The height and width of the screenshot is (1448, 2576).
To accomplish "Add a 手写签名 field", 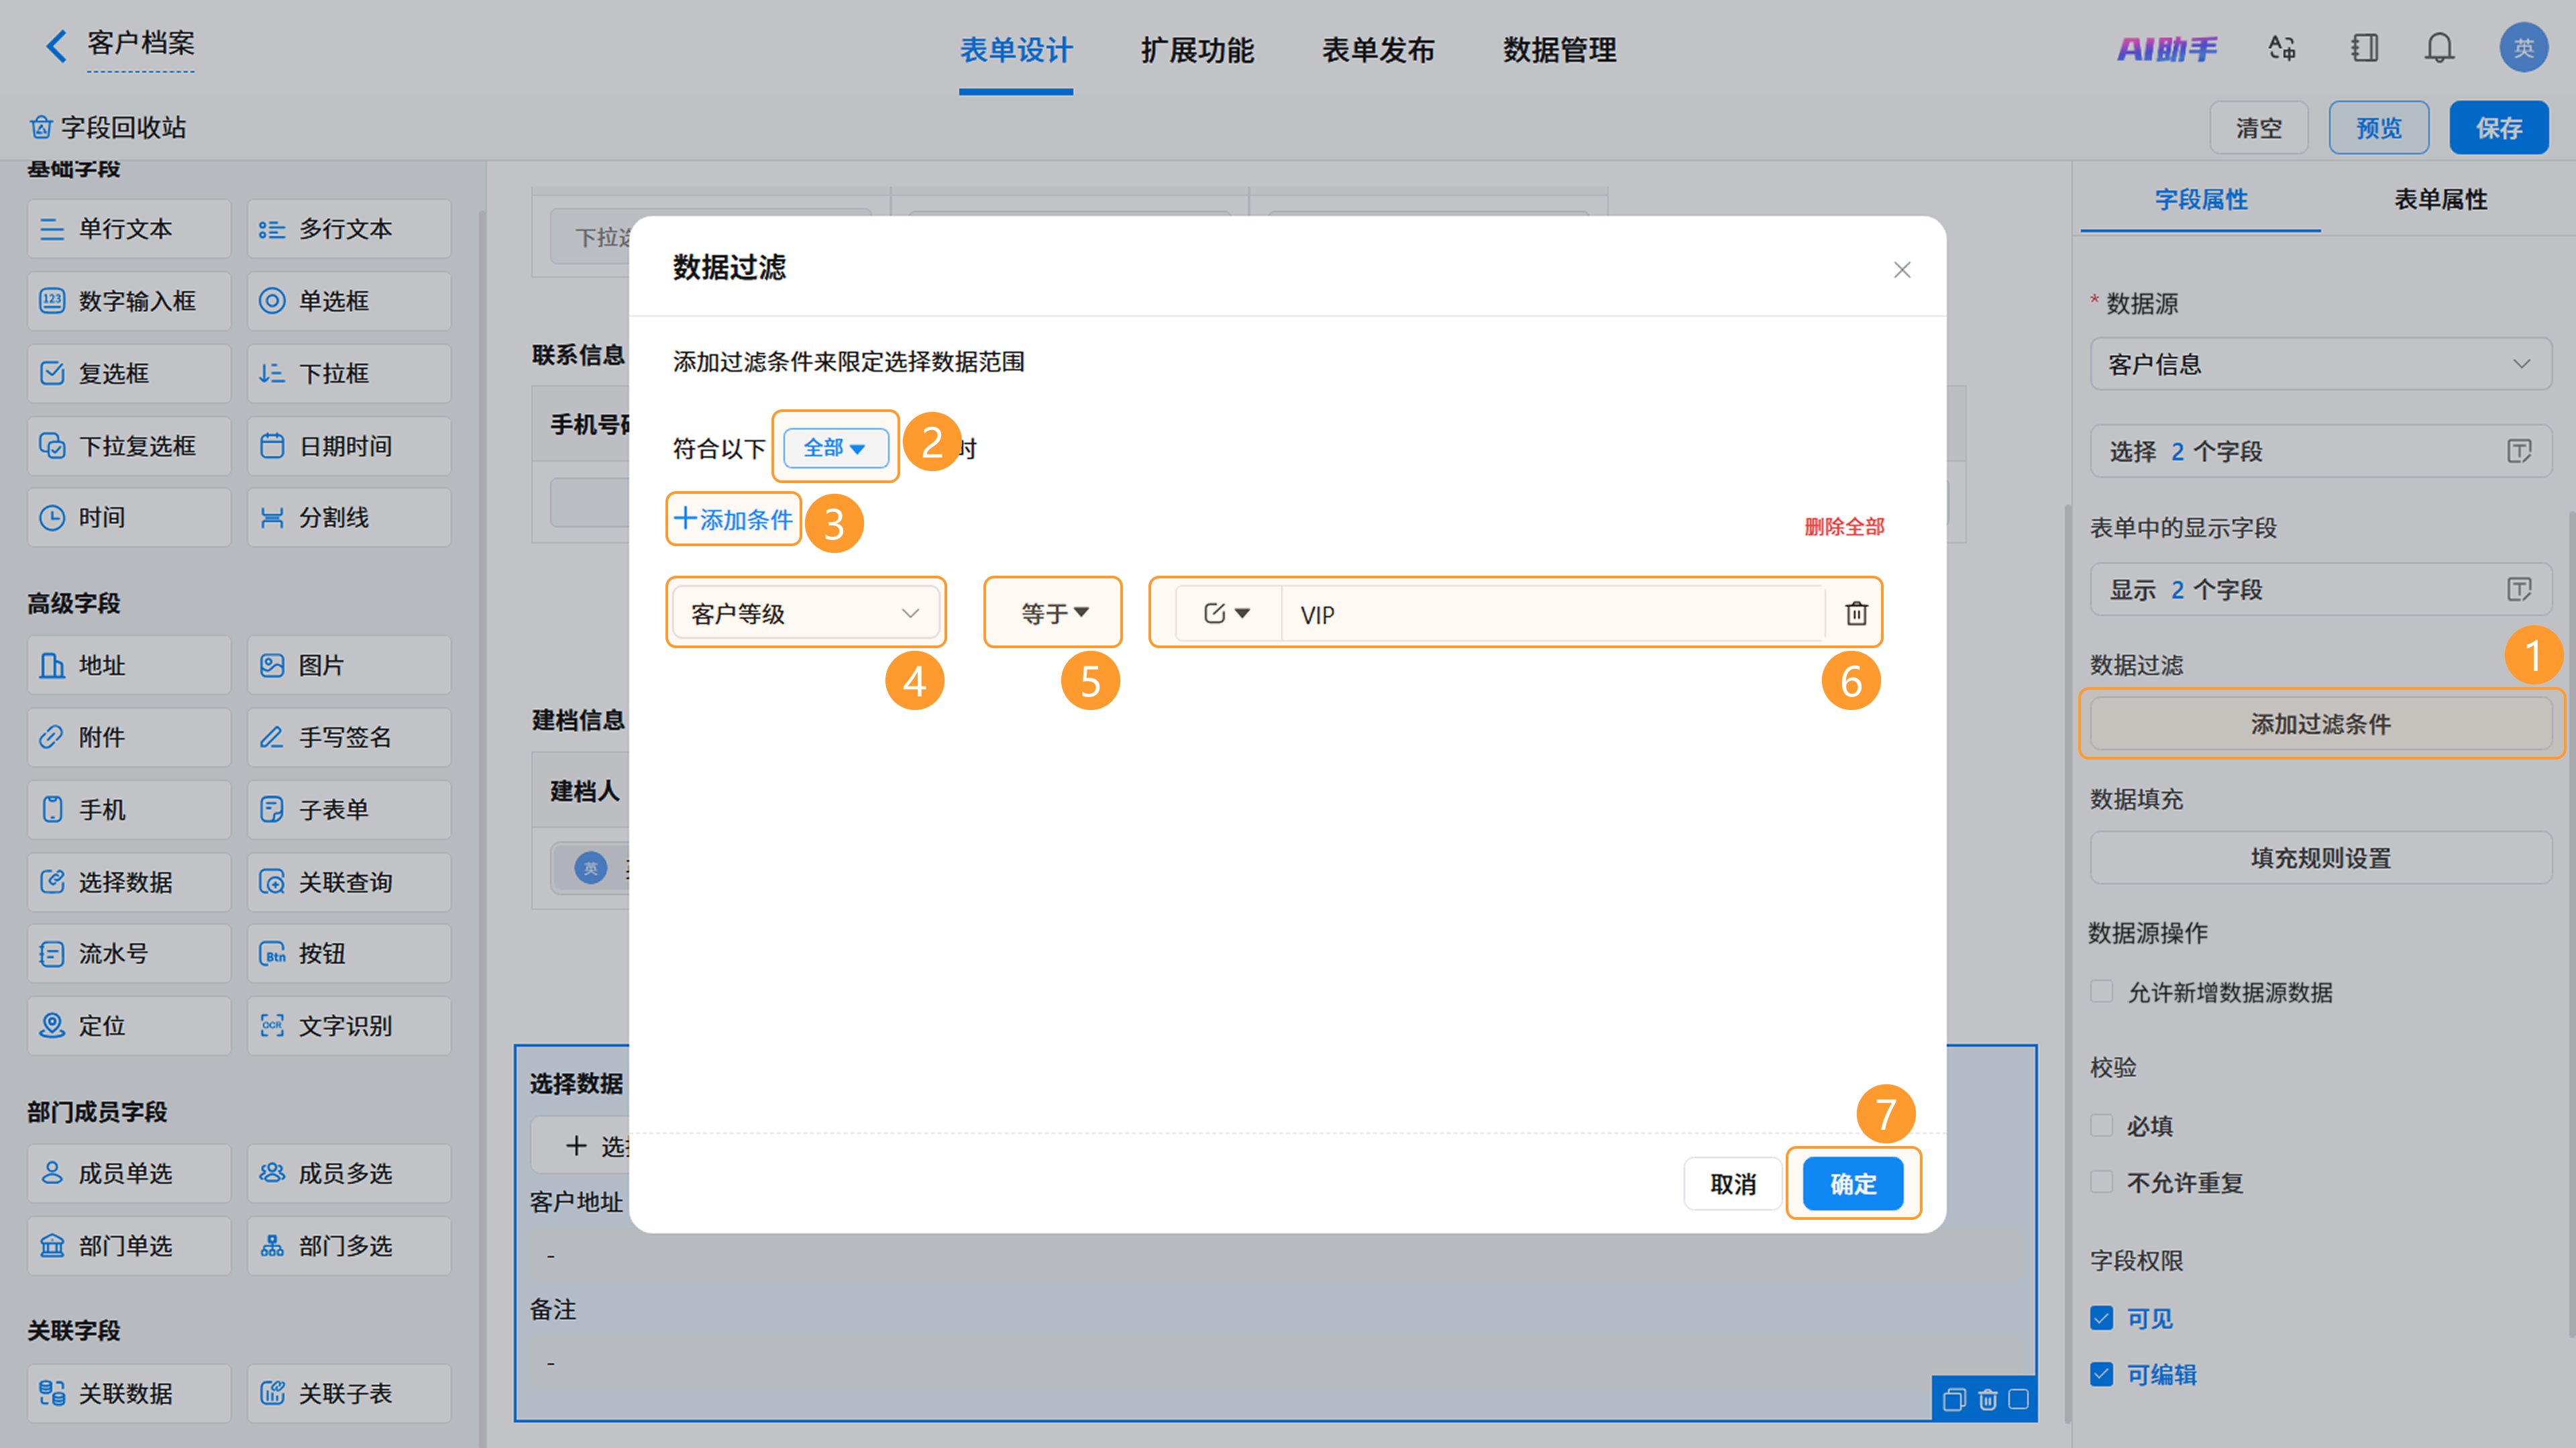I will (349, 737).
